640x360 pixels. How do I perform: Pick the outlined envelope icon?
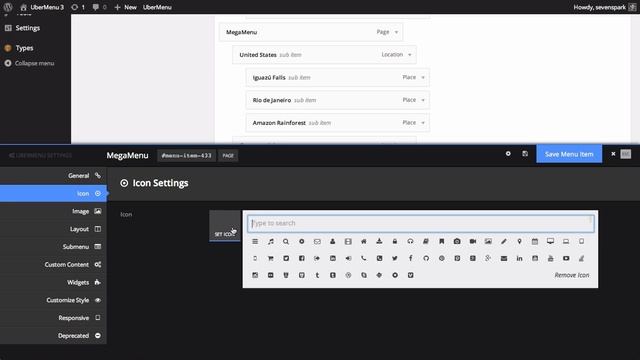(x=317, y=242)
